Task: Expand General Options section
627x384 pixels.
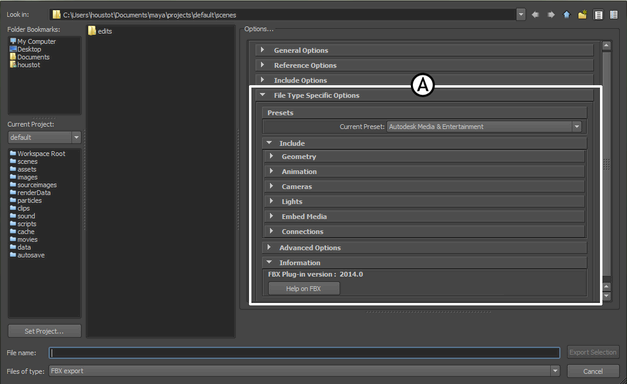Action: coord(424,50)
